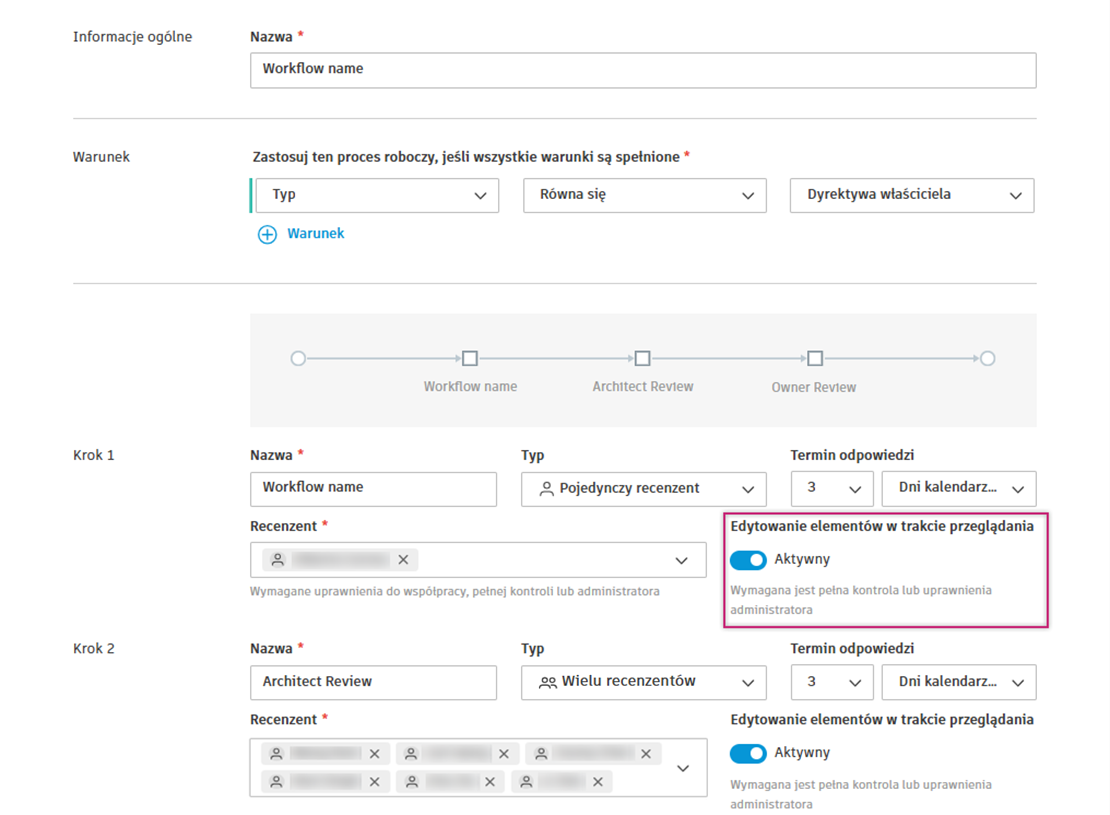Remove the first reviewer chip in Krok 2

[375, 754]
